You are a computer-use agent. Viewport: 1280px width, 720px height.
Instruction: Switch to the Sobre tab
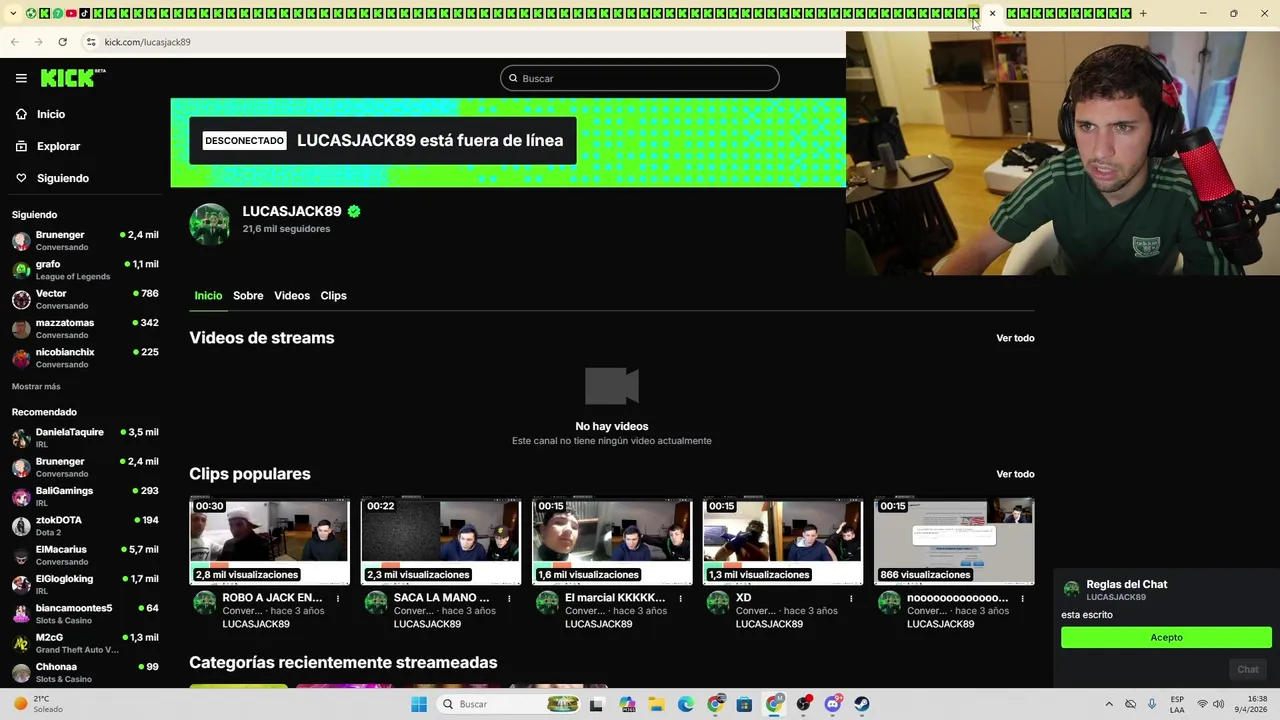tap(248, 295)
